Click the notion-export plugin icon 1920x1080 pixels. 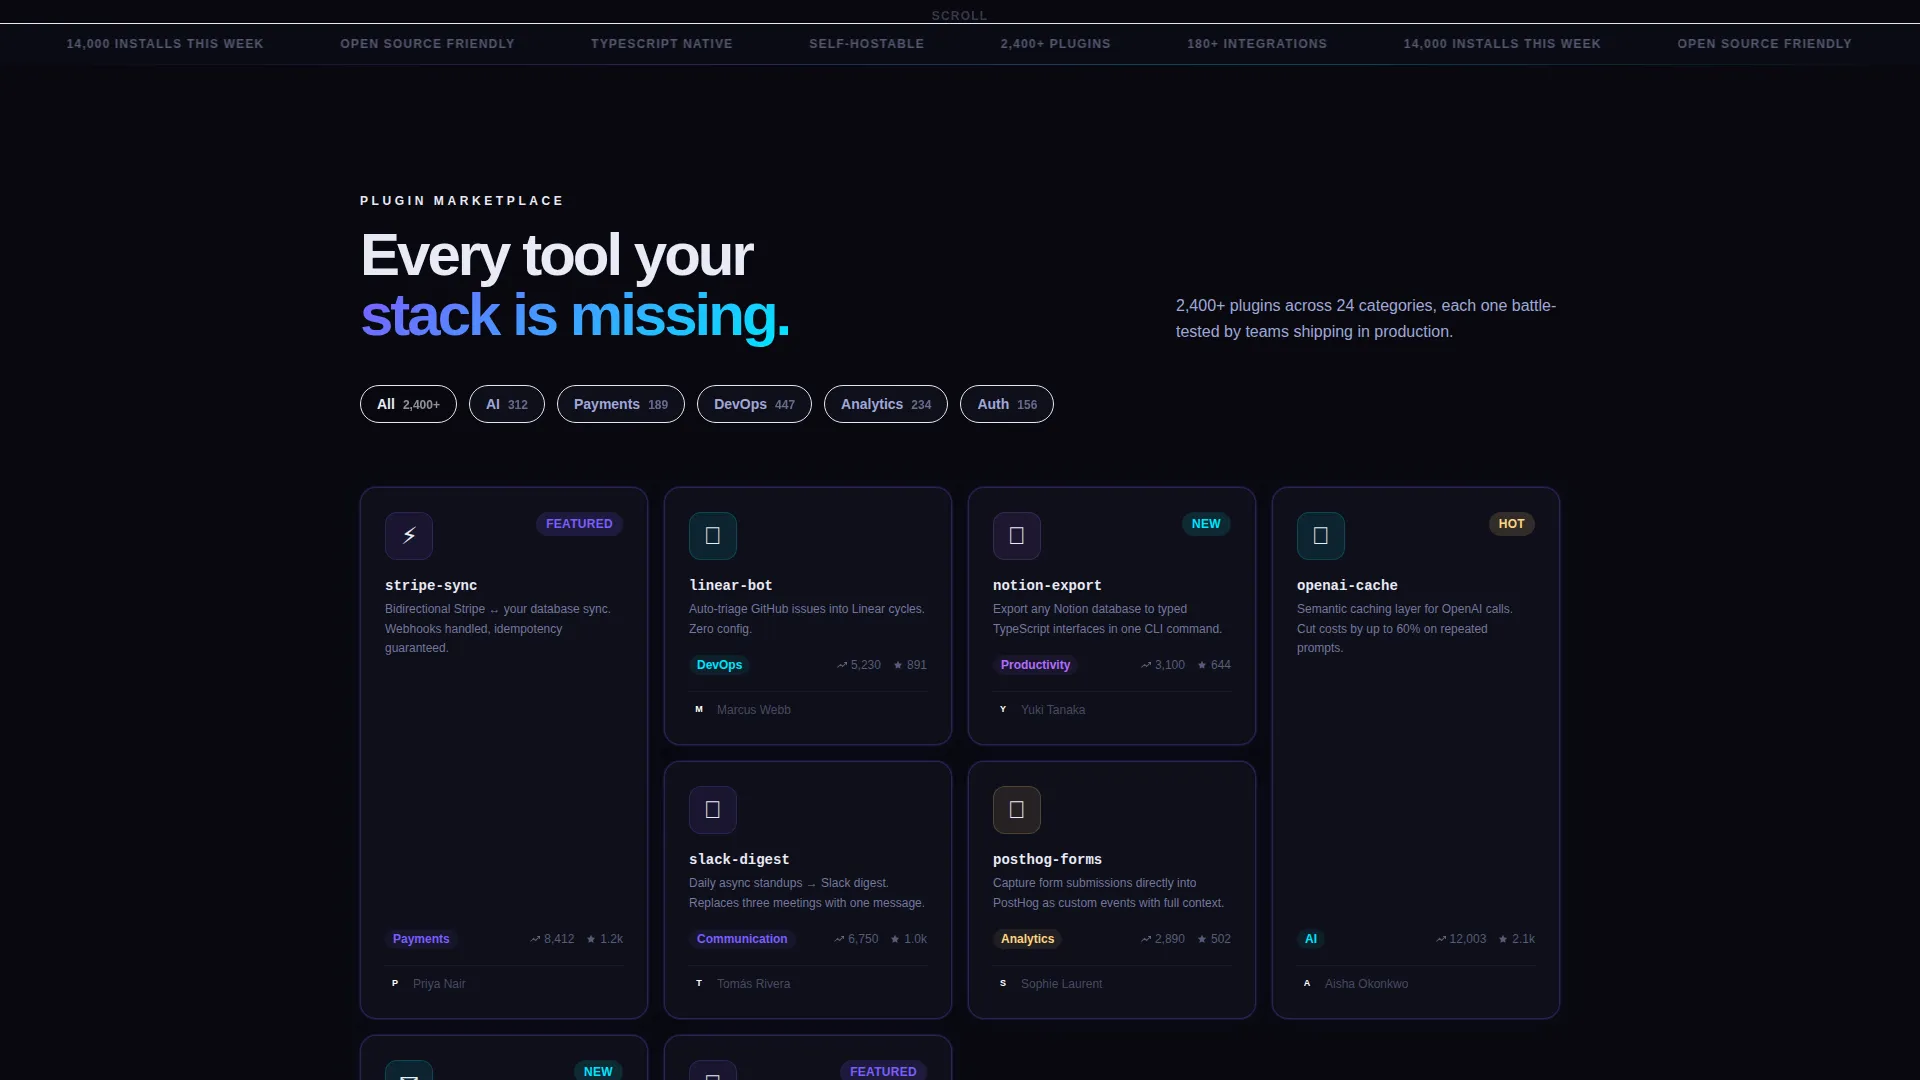point(1017,536)
